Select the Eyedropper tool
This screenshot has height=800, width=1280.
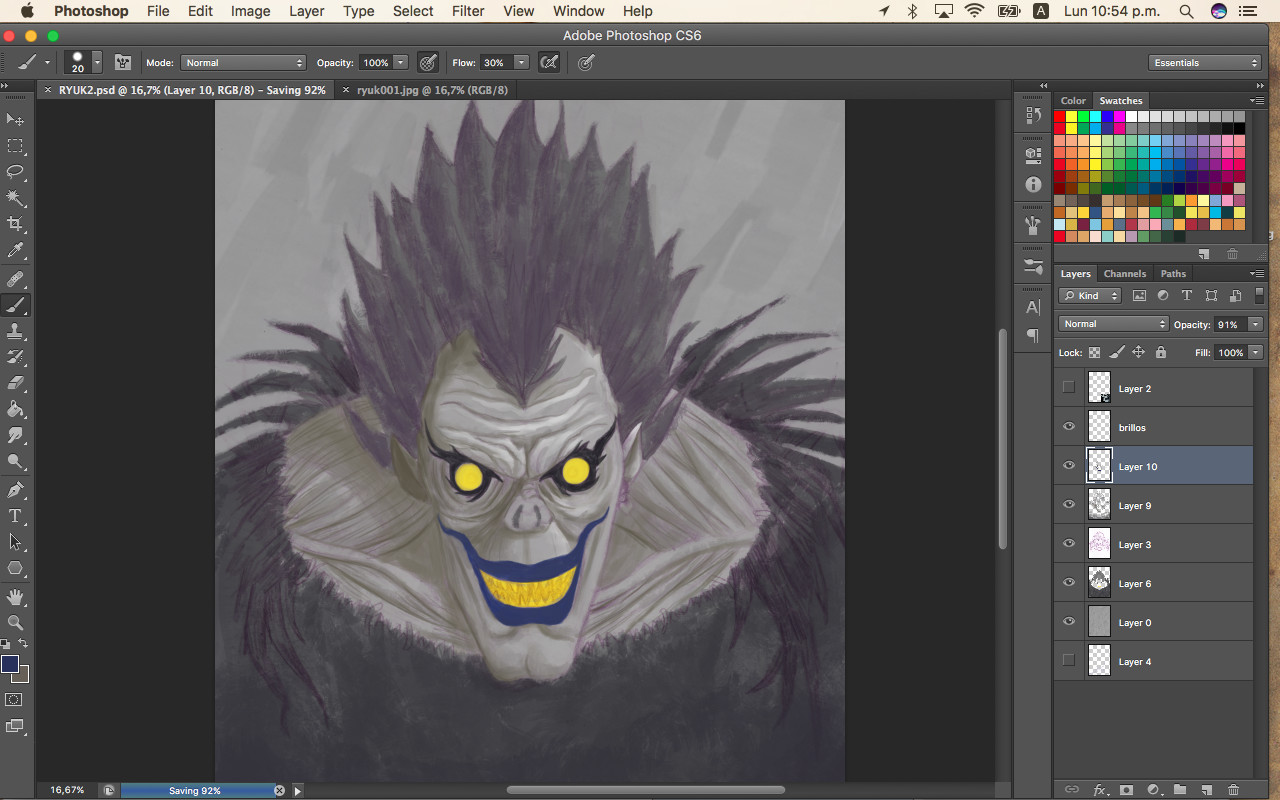click(16, 250)
